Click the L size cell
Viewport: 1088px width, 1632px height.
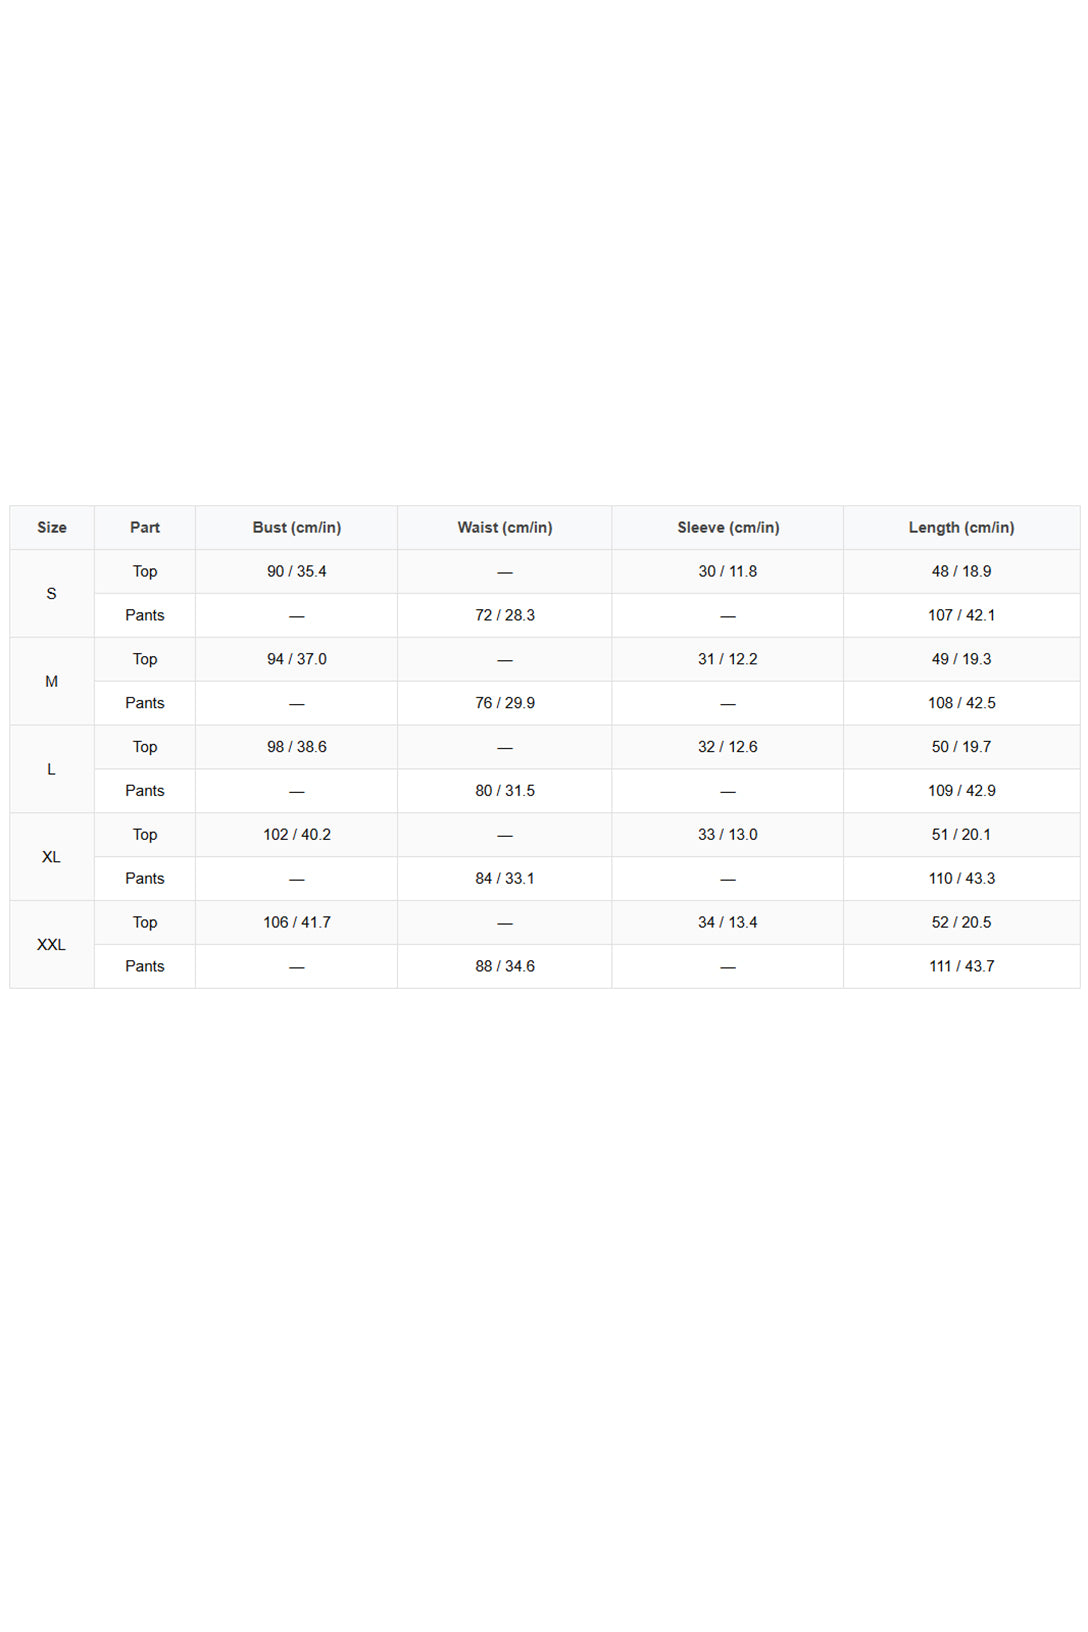(x=52, y=769)
